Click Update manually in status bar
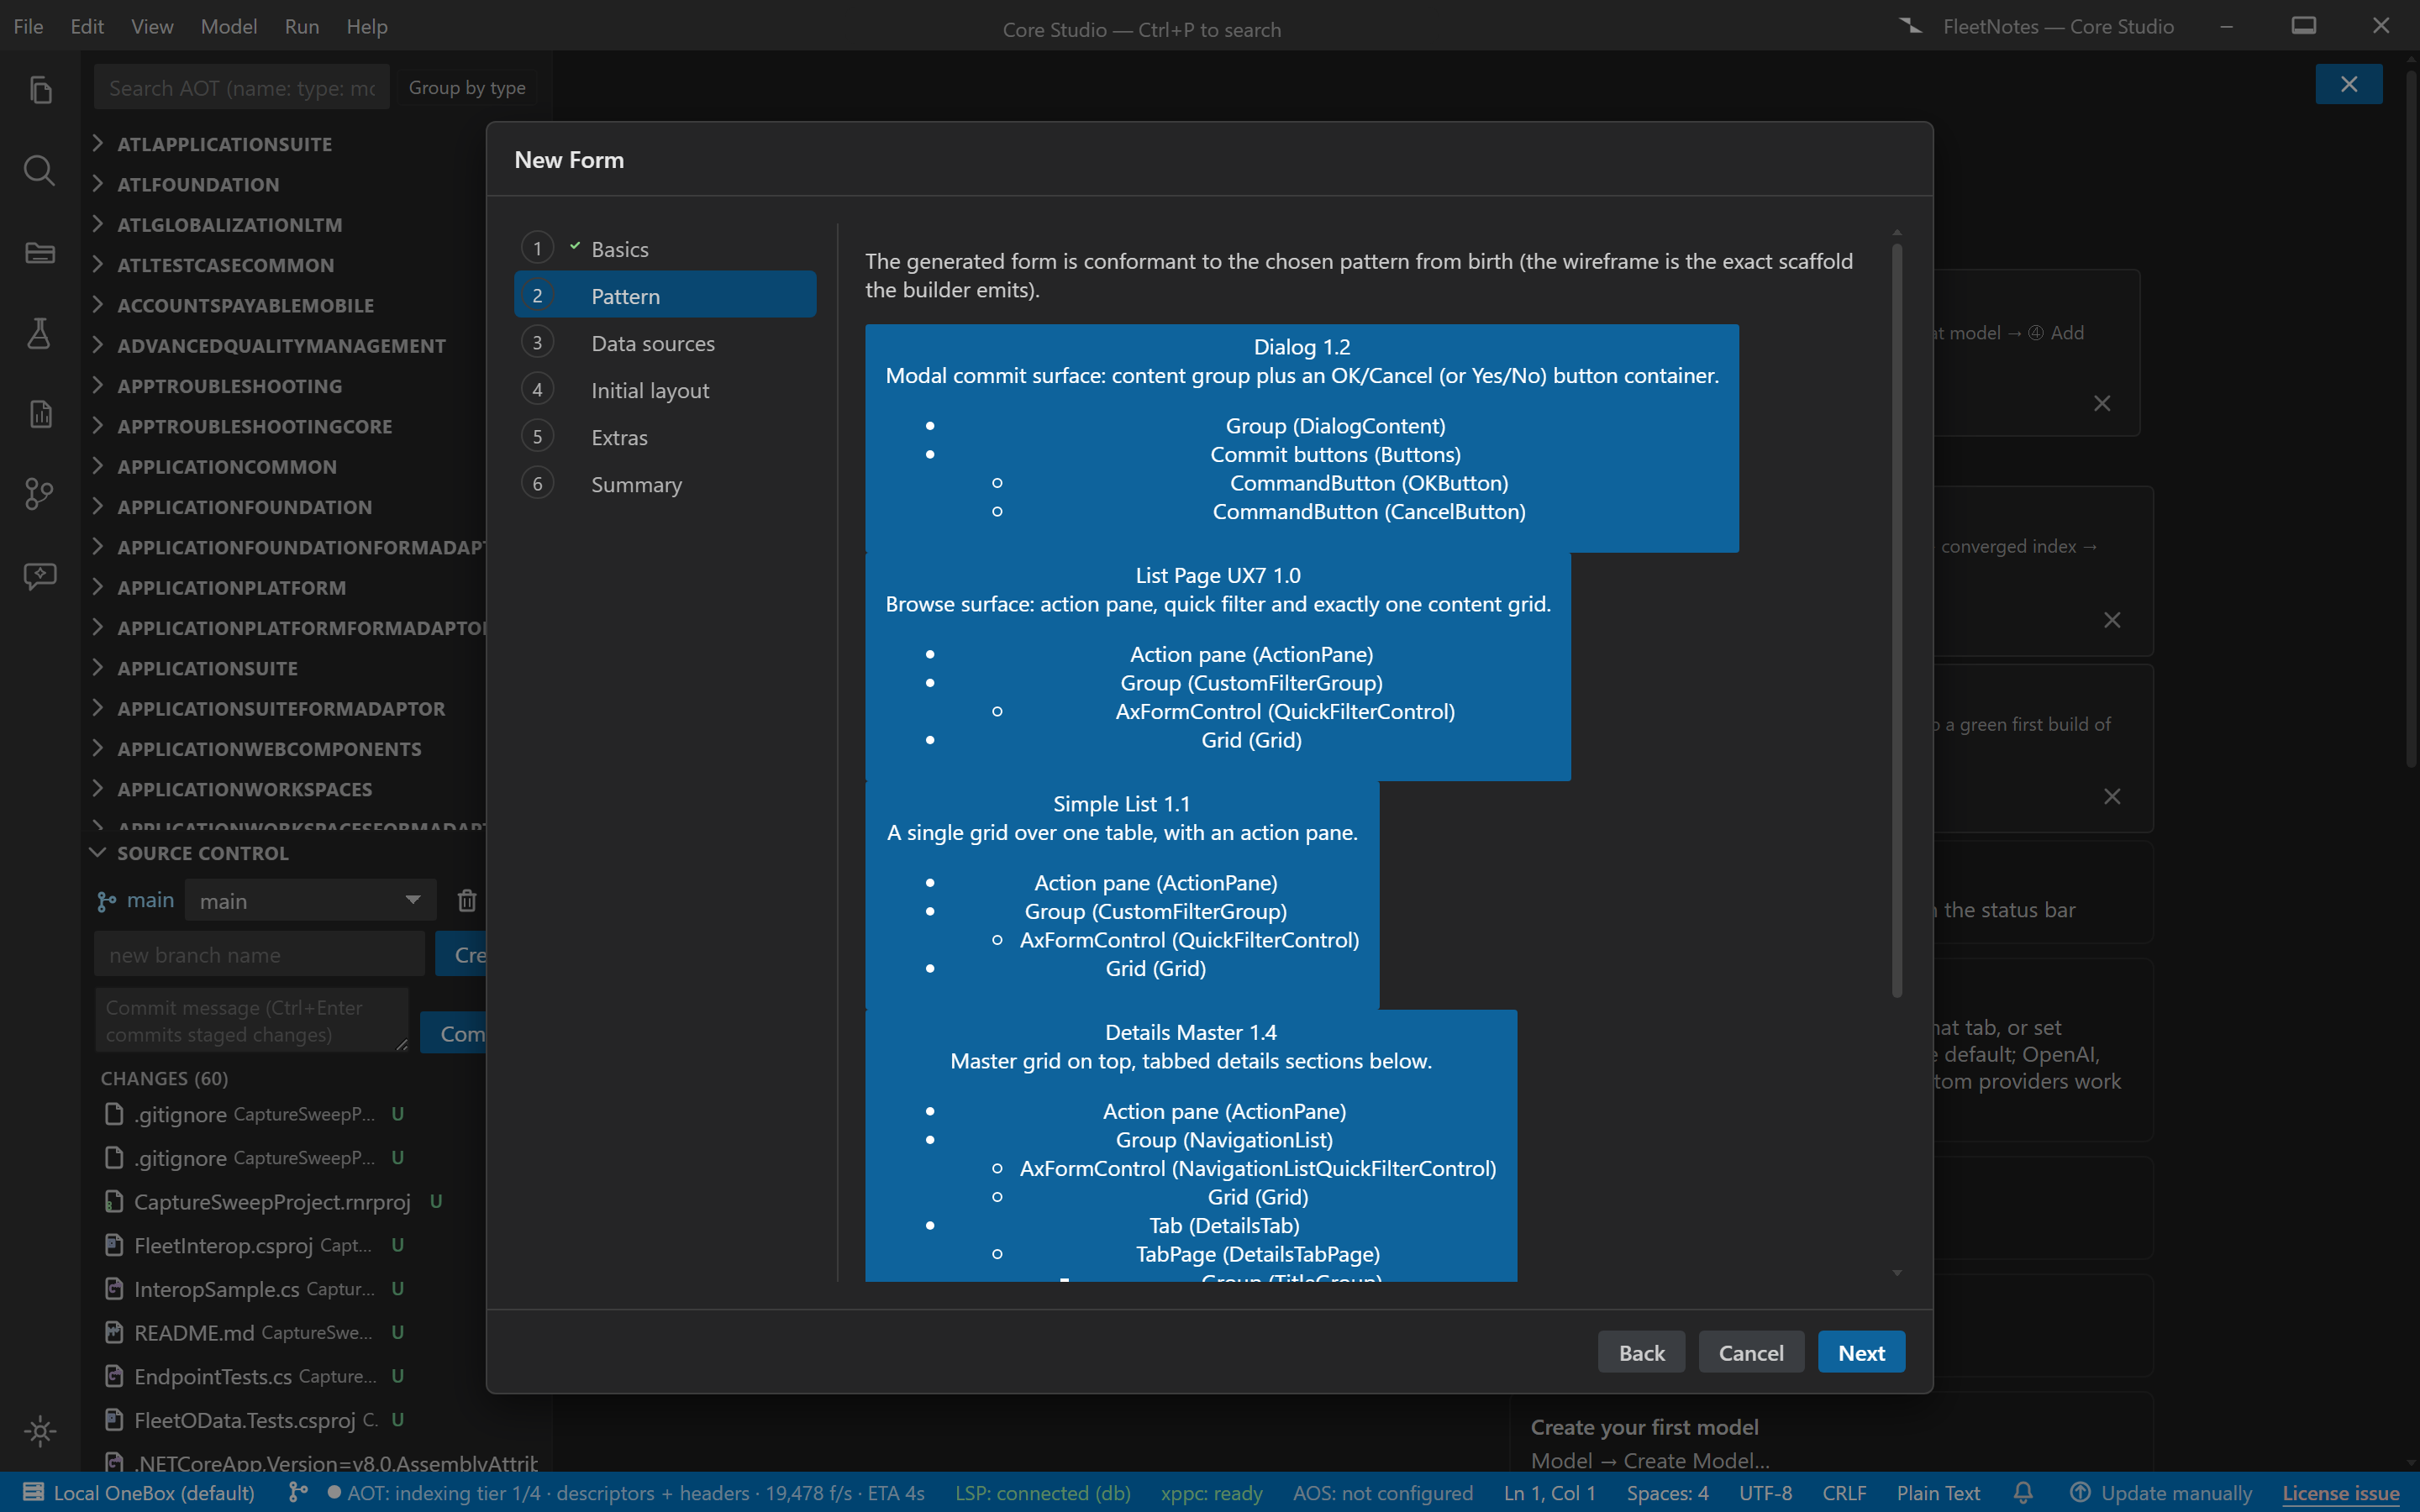 (x=2176, y=1493)
